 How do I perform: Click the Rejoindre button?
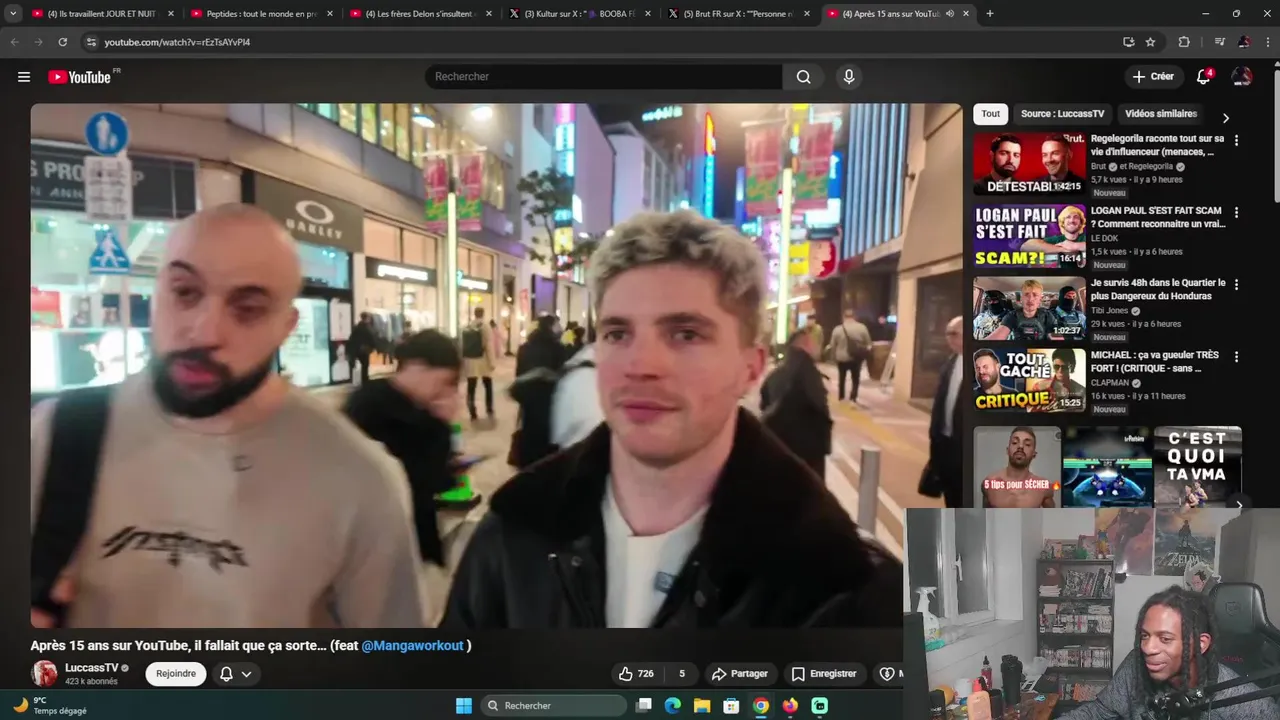[x=176, y=674]
